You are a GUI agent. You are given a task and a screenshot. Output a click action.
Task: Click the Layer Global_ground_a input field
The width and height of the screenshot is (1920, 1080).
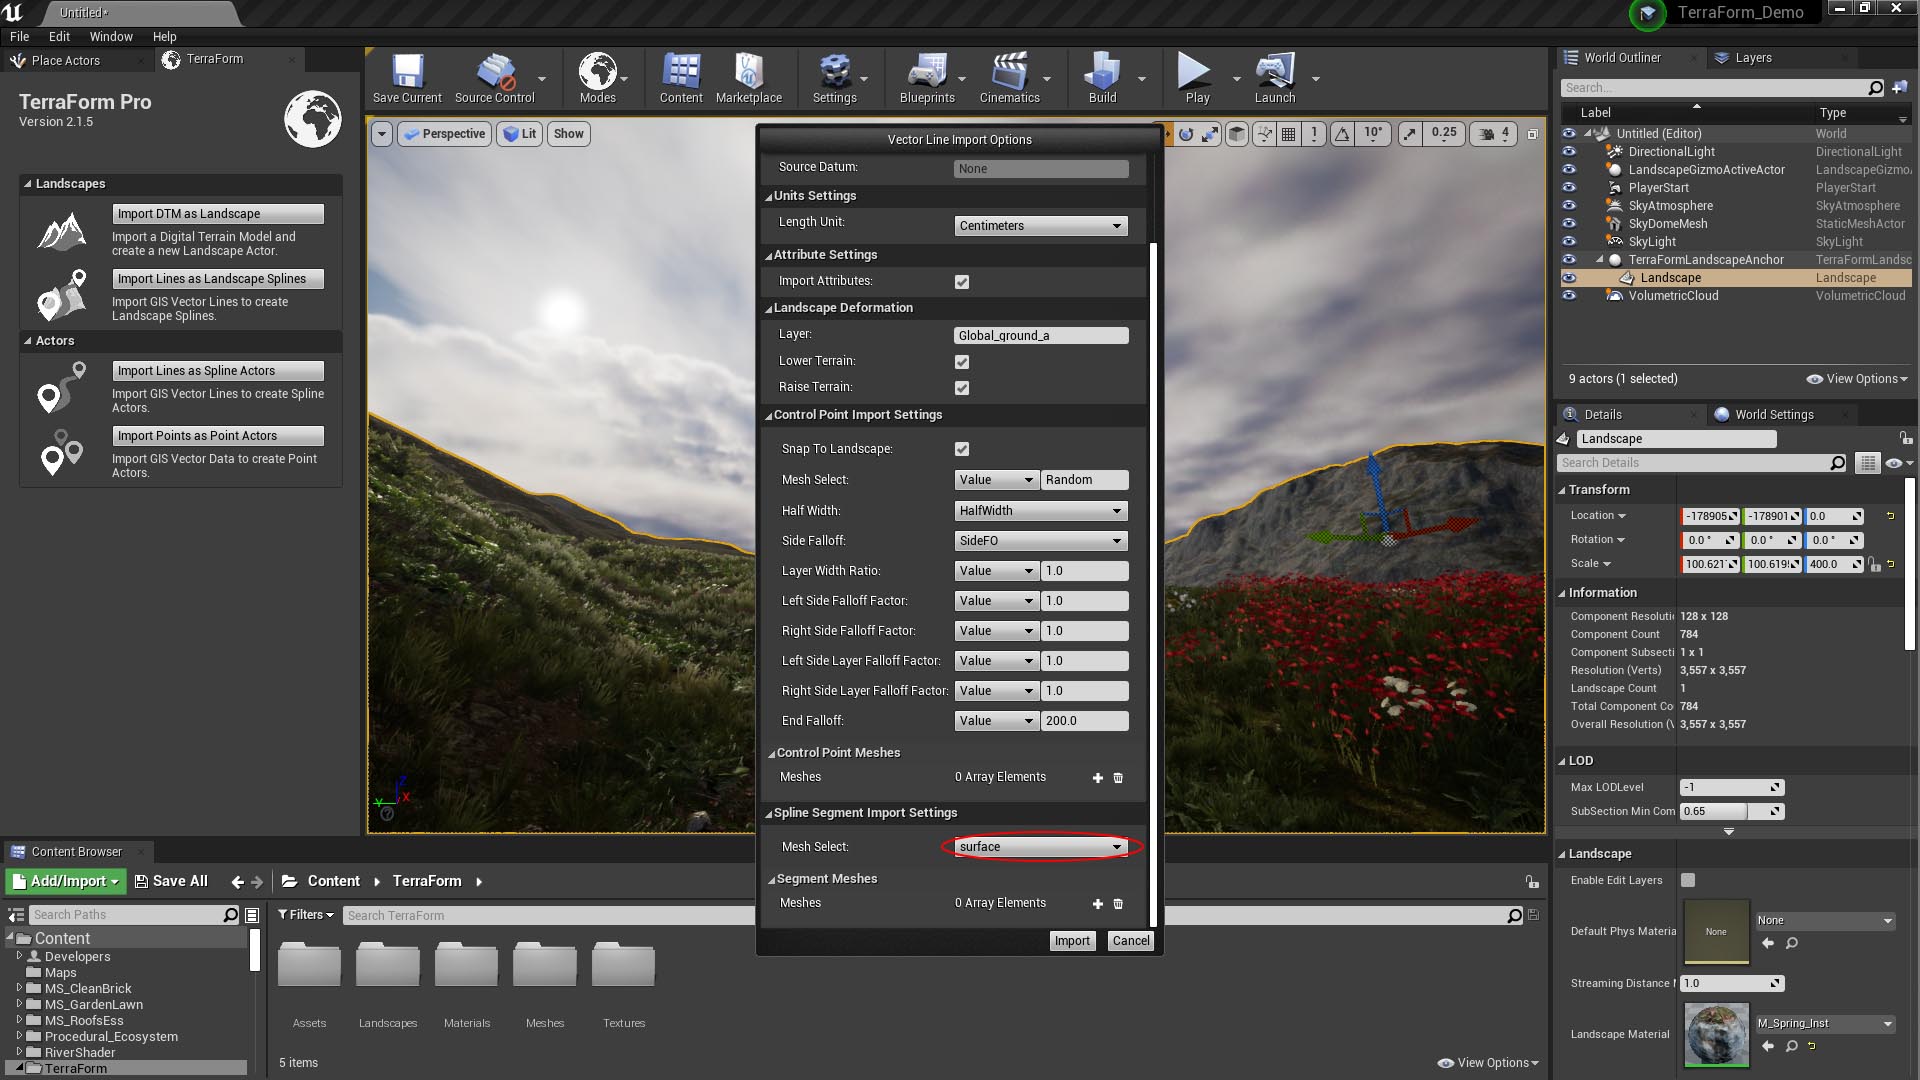coord(1041,336)
